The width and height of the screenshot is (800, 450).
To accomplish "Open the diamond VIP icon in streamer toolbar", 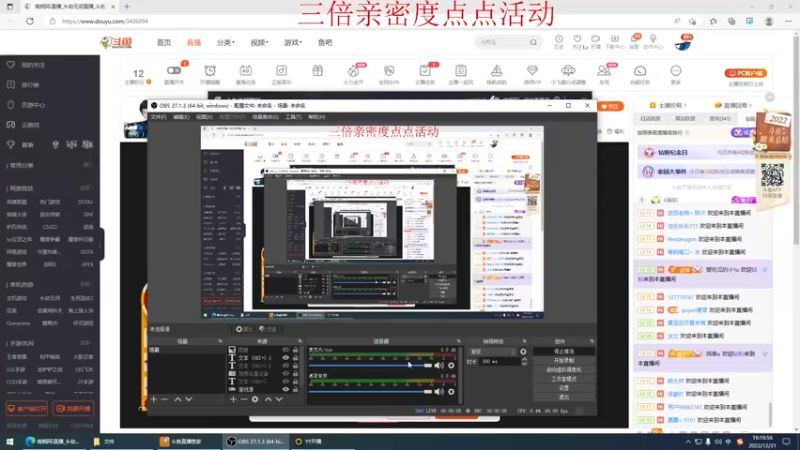I will coord(532,70).
